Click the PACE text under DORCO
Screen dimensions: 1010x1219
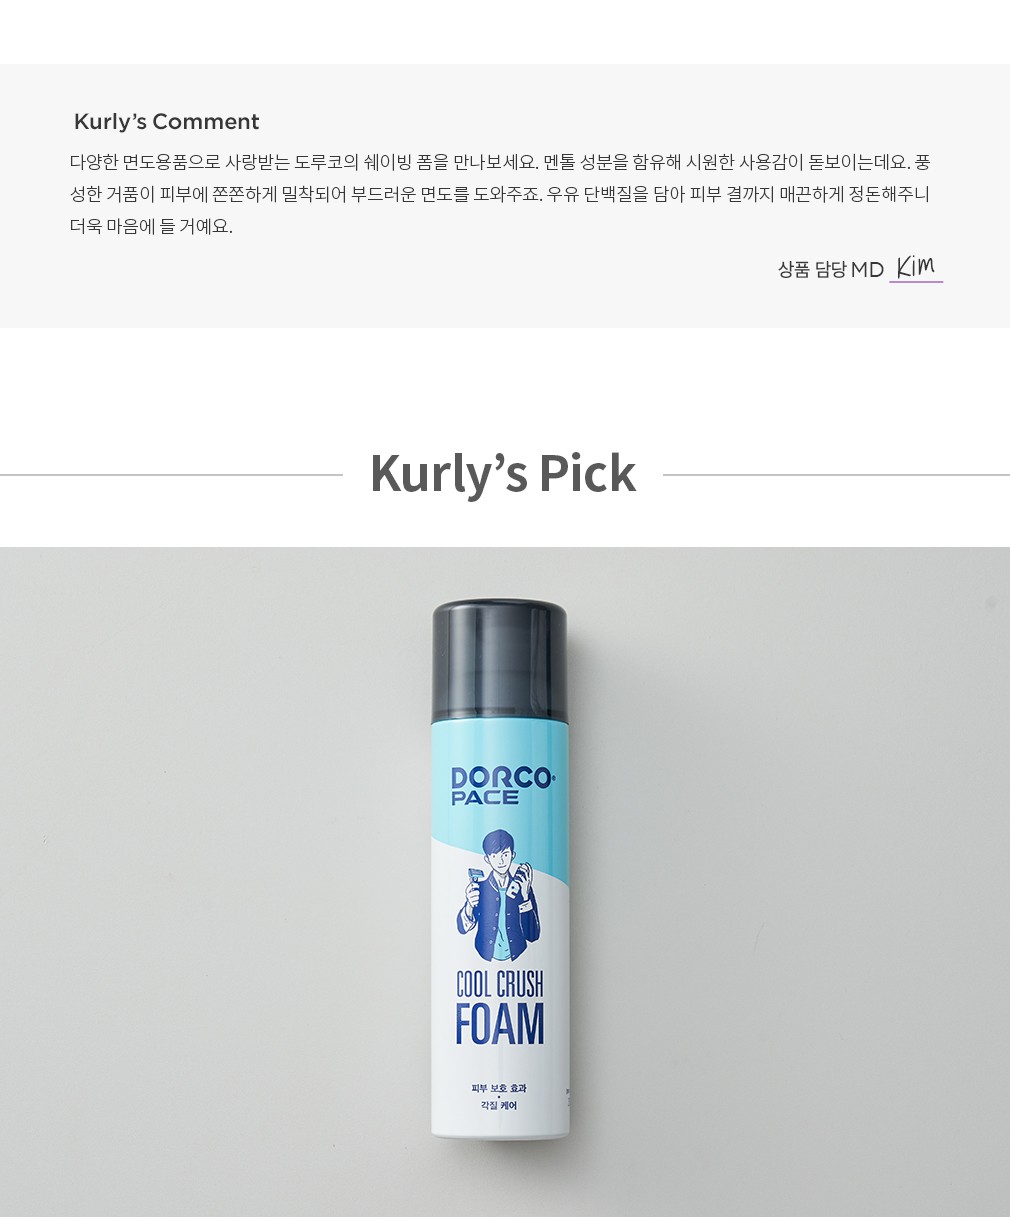coord(485,798)
